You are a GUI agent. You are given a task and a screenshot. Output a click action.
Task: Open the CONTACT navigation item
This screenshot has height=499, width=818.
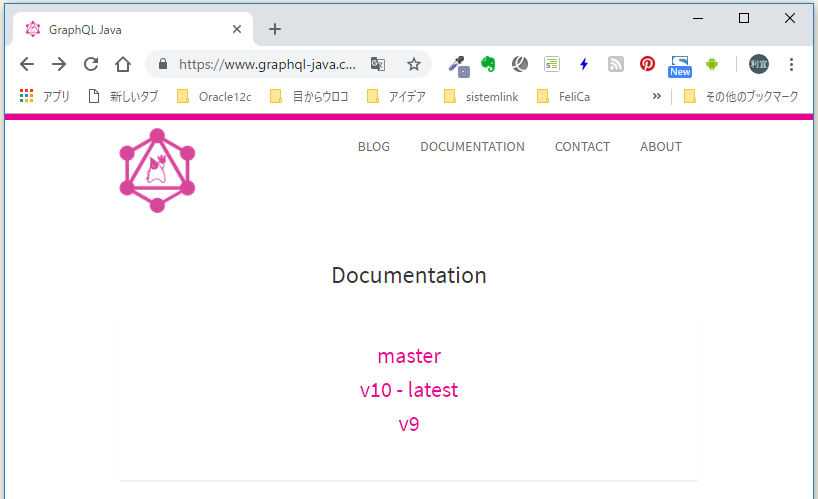pos(582,147)
